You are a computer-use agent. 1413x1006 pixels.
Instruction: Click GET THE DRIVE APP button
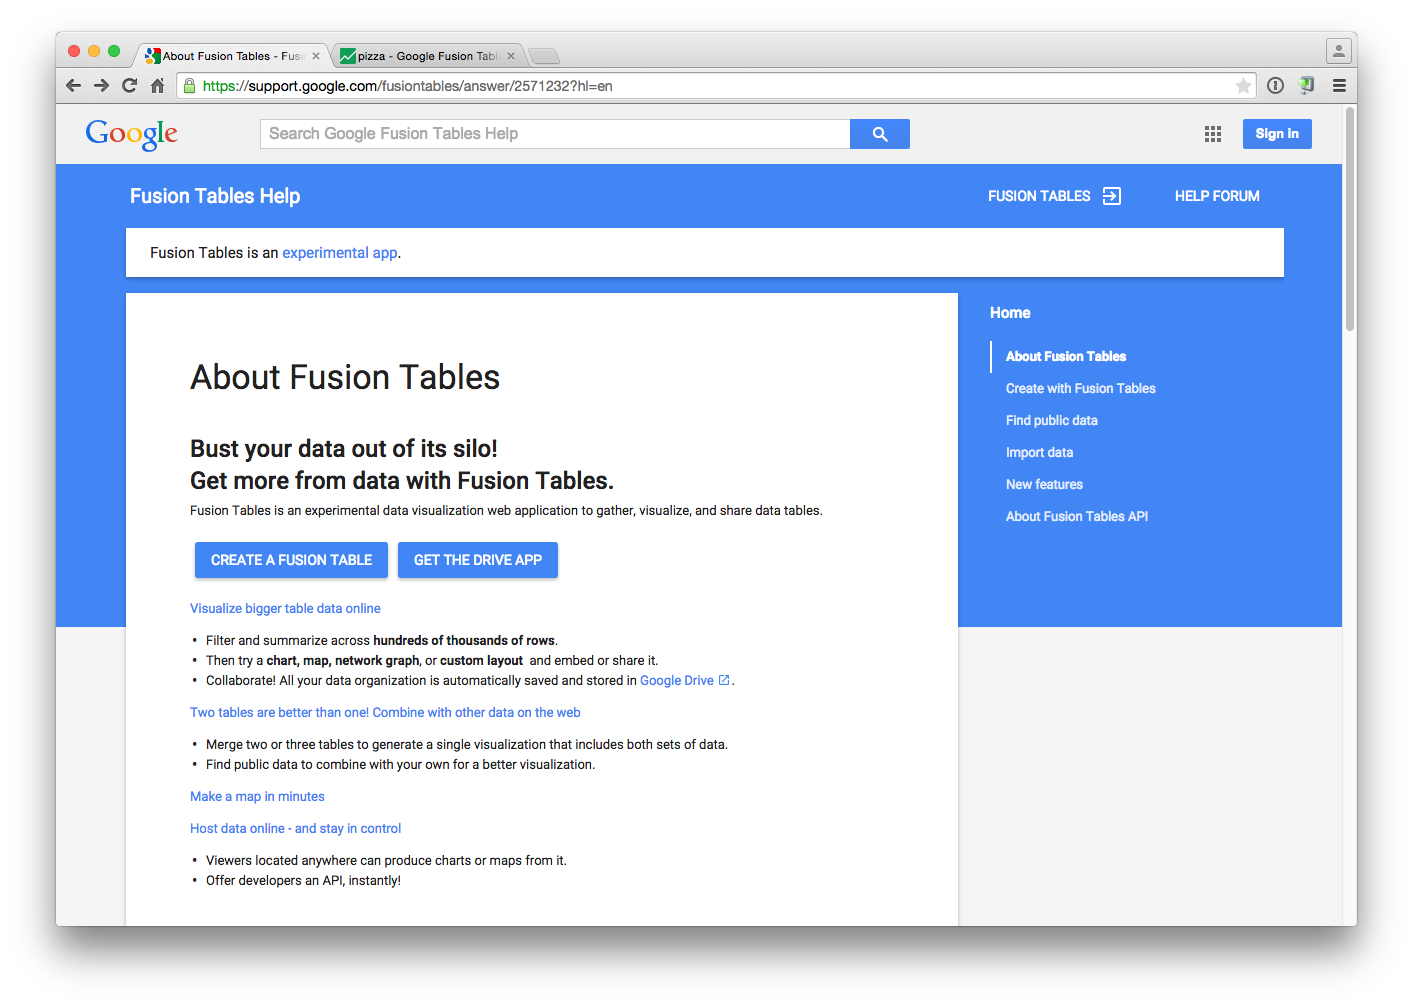point(478,560)
